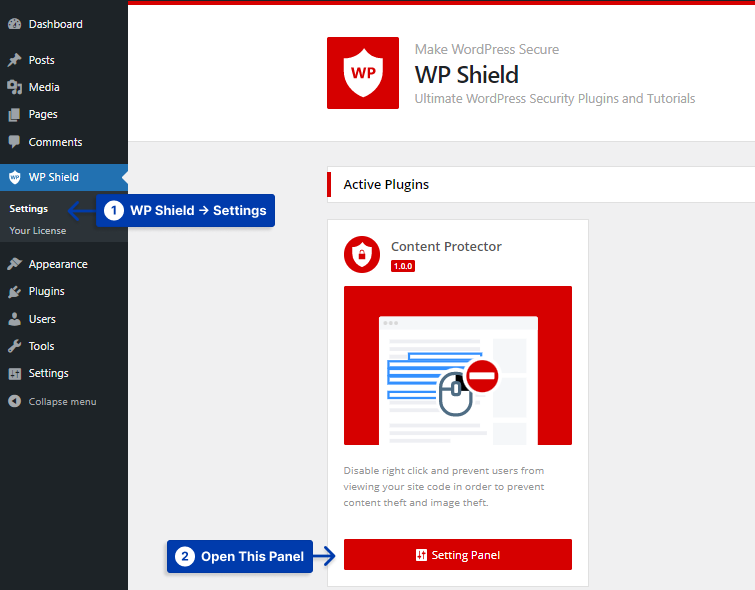This screenshot has width=755, height=590.
Task: Click the Content Protector preview image
Action: pyautogui.click(x=457, y=365)
